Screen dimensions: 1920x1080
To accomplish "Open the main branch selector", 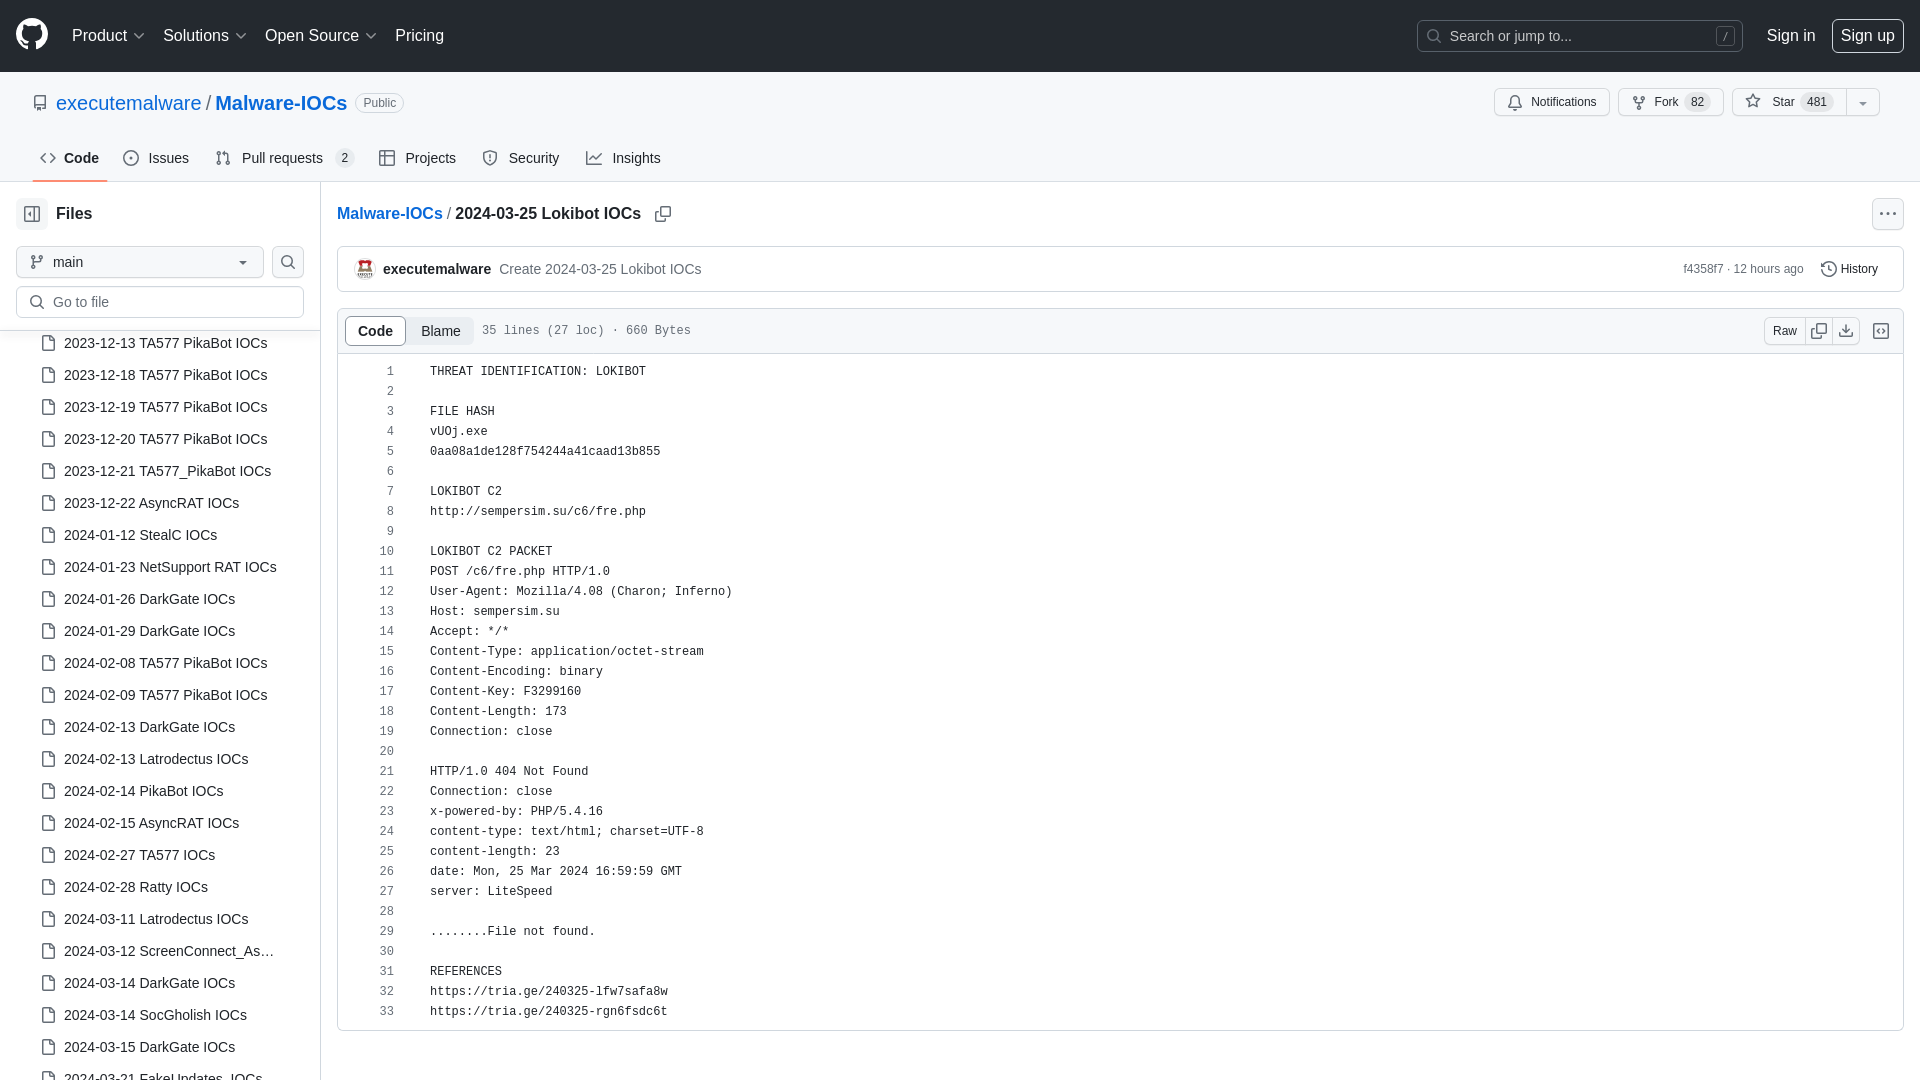I will 140,262.
